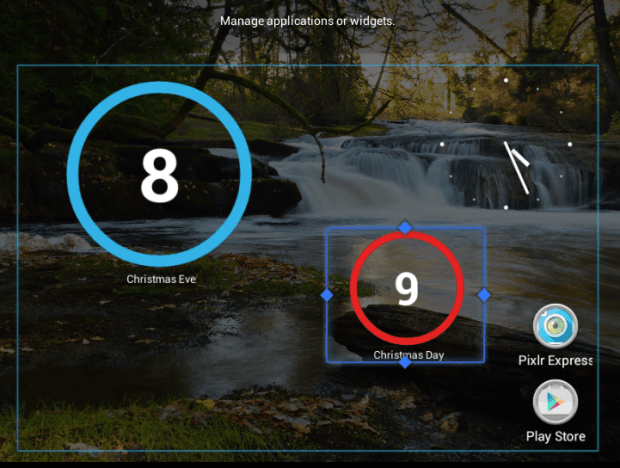Click the "Pixlr Express" text label
This screenshot has height=468, width=620.
[x=555, y=360]
